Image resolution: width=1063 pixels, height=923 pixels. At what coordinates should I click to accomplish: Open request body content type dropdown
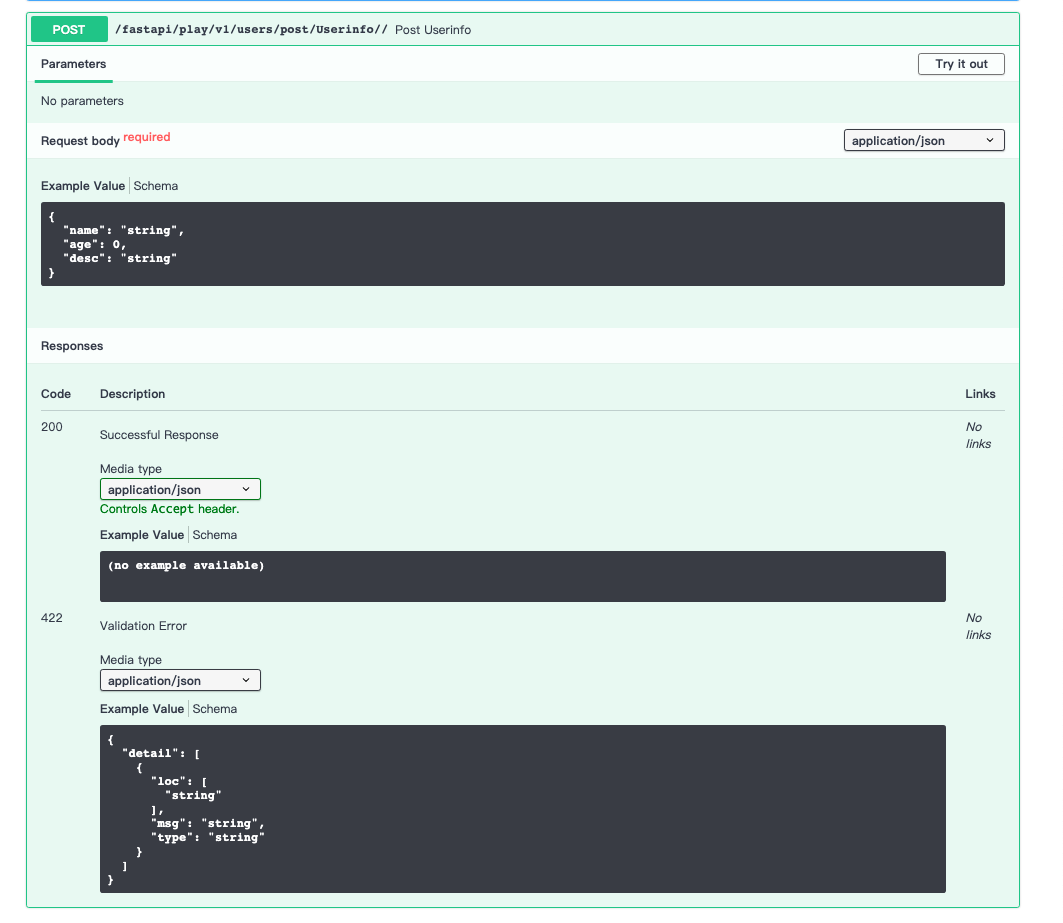click(x=923, y=141)
